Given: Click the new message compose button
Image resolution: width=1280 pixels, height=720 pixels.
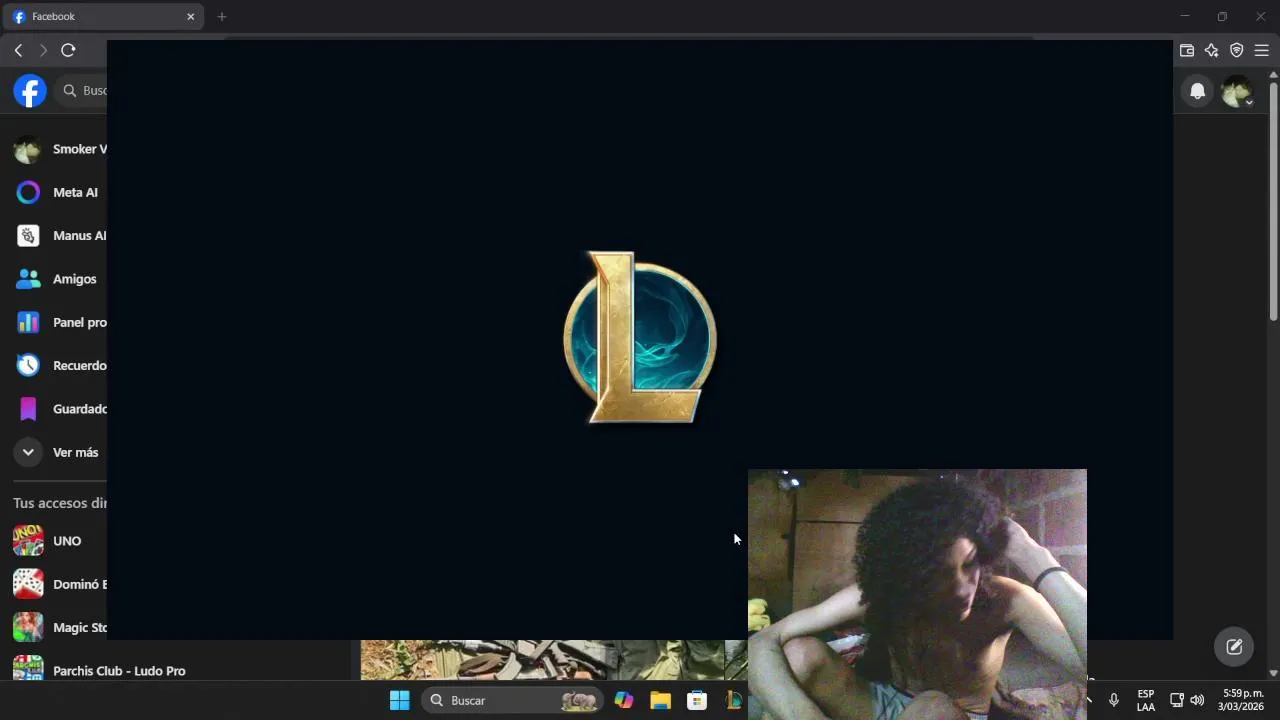Looking at the screenshot, I should 1234,647.
